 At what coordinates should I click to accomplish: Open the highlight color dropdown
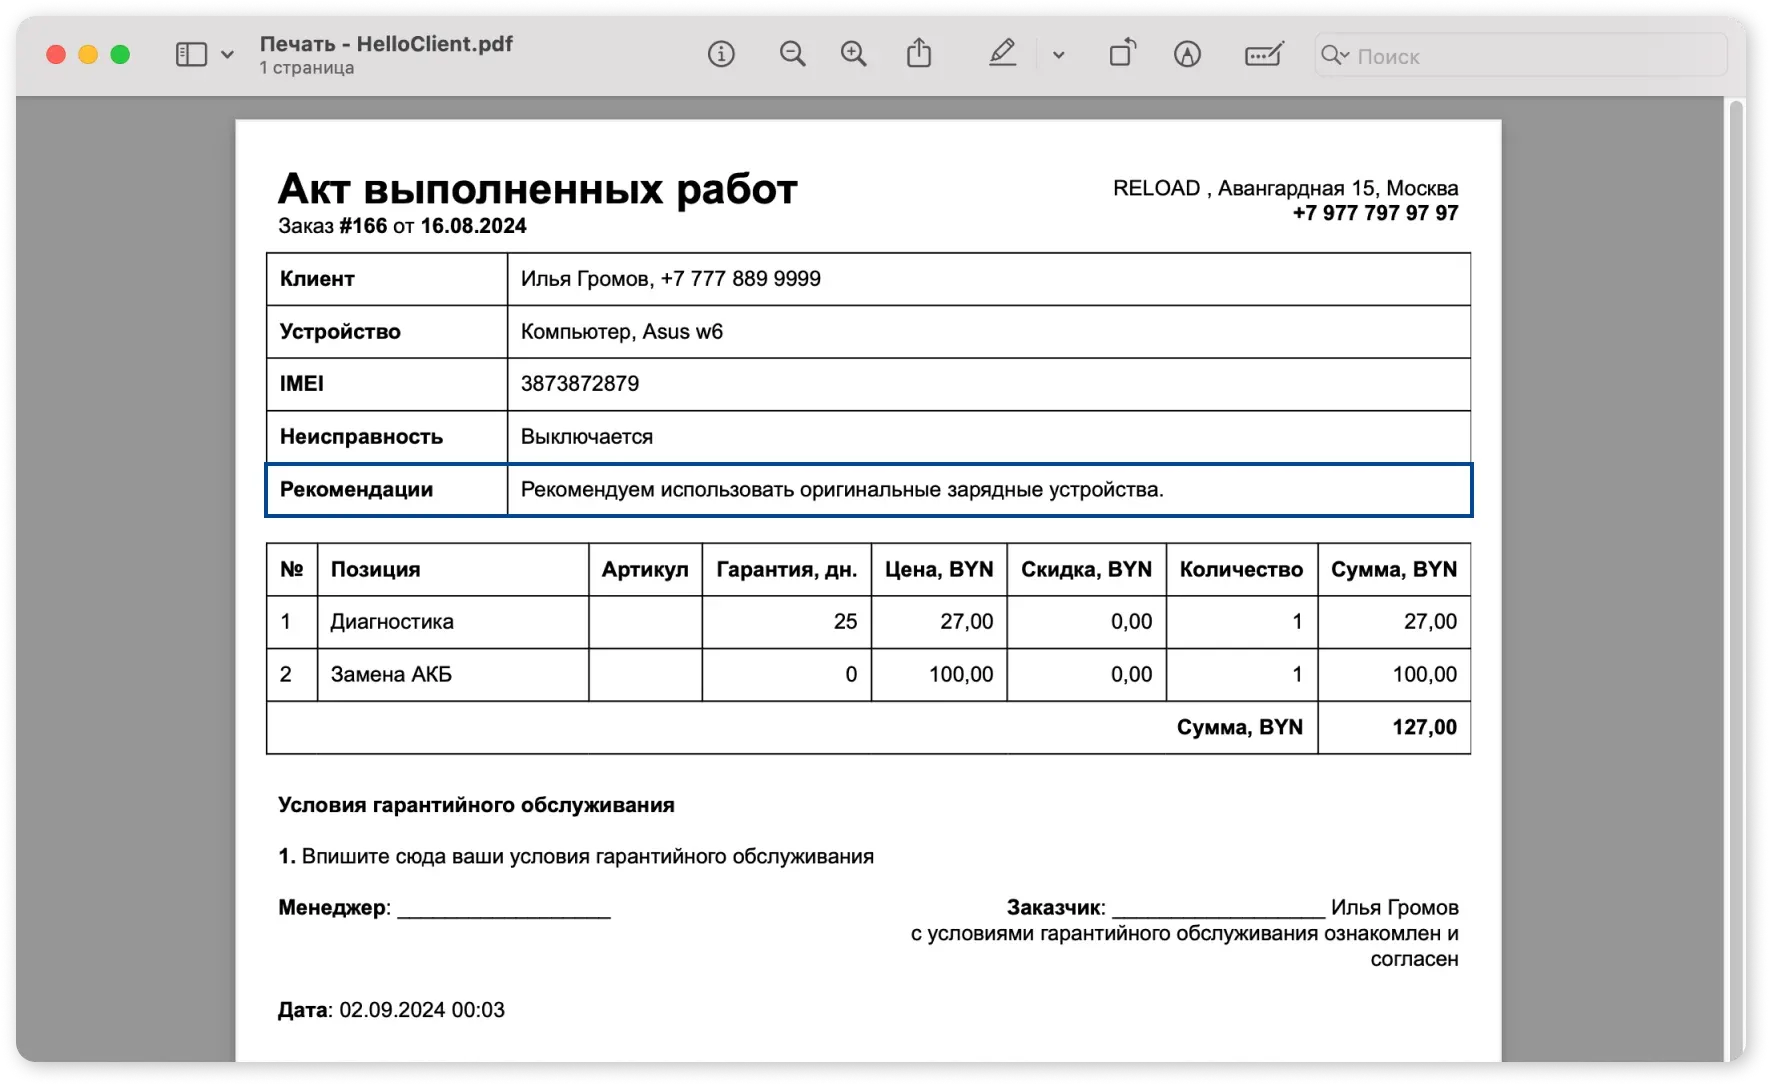pos(1058,55)
